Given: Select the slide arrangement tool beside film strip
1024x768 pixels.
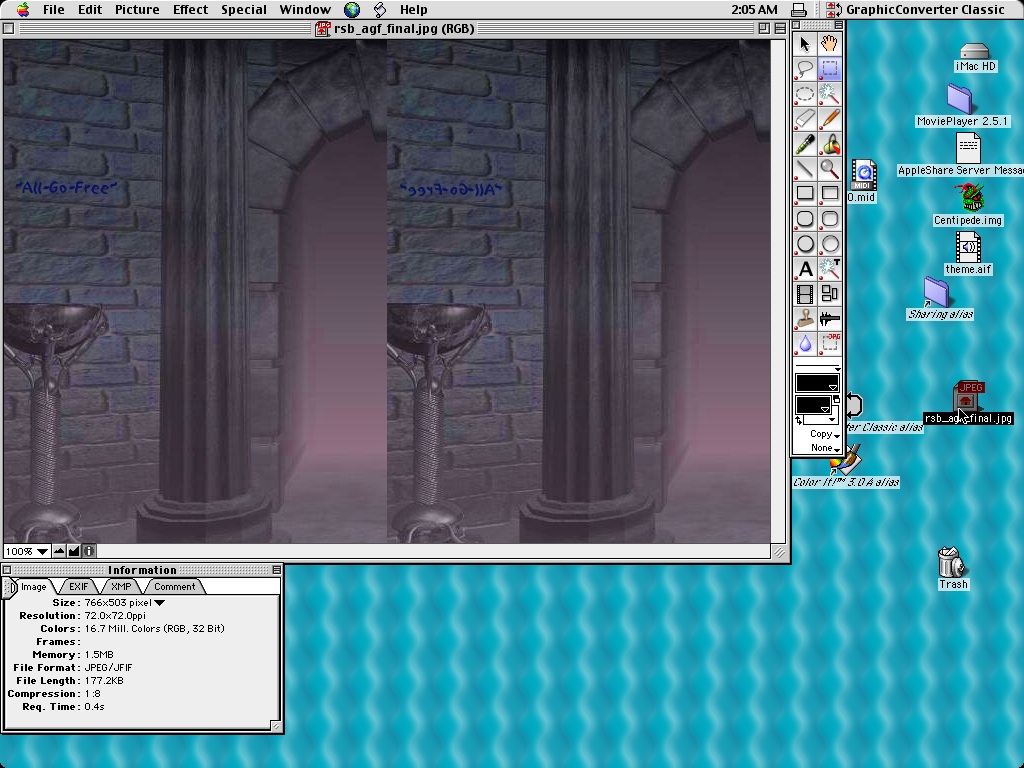Looking at the screenshot, I should pos(829,294).
